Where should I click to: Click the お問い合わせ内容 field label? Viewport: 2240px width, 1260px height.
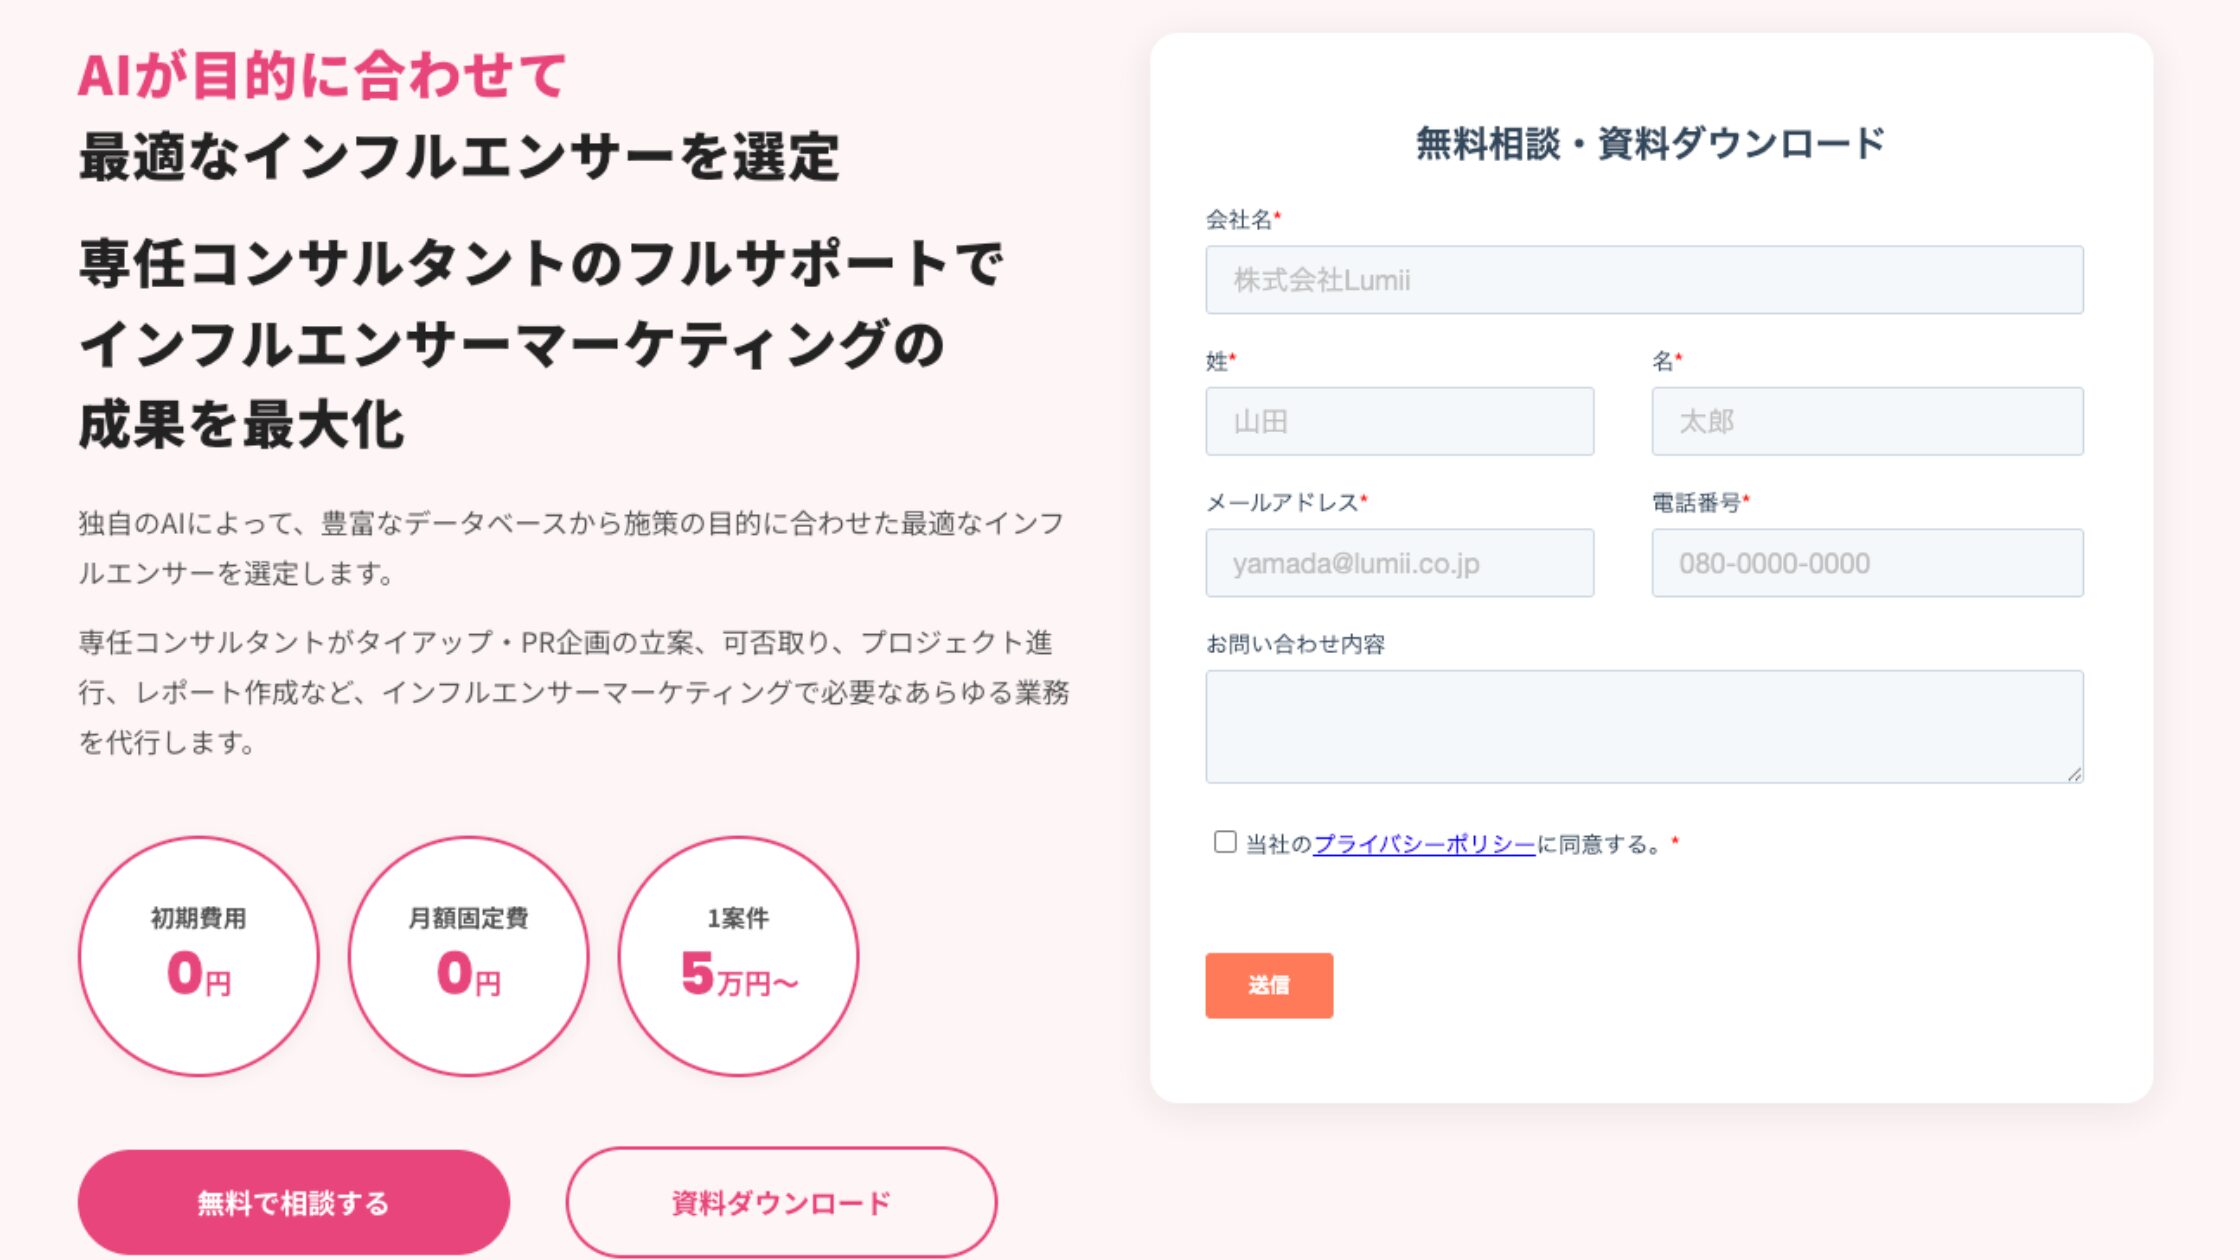(x=1295, y=644)
